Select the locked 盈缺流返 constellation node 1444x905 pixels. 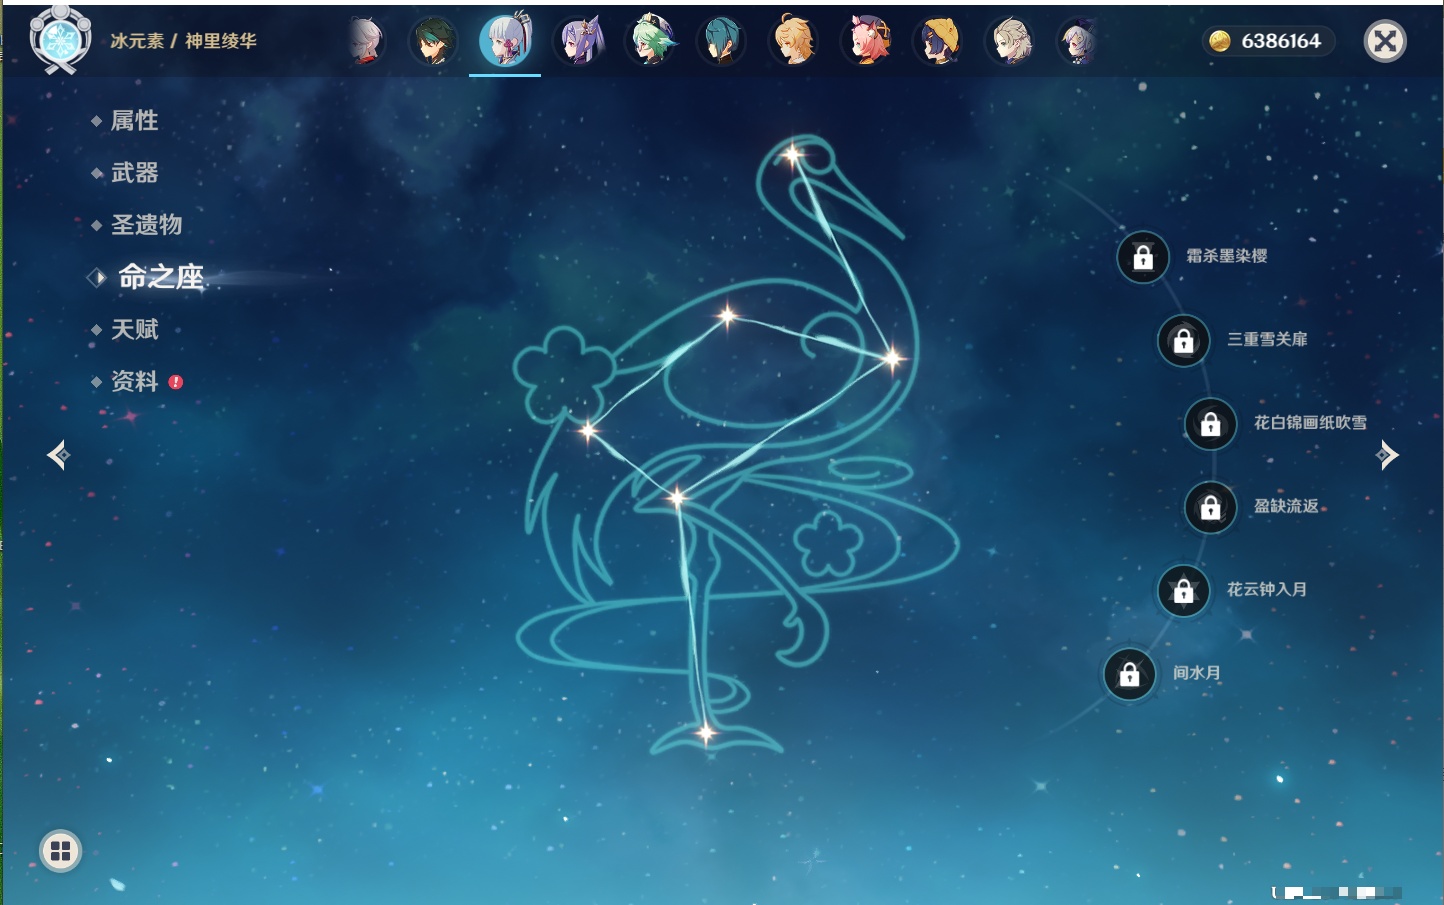[x=1211, y=507]
